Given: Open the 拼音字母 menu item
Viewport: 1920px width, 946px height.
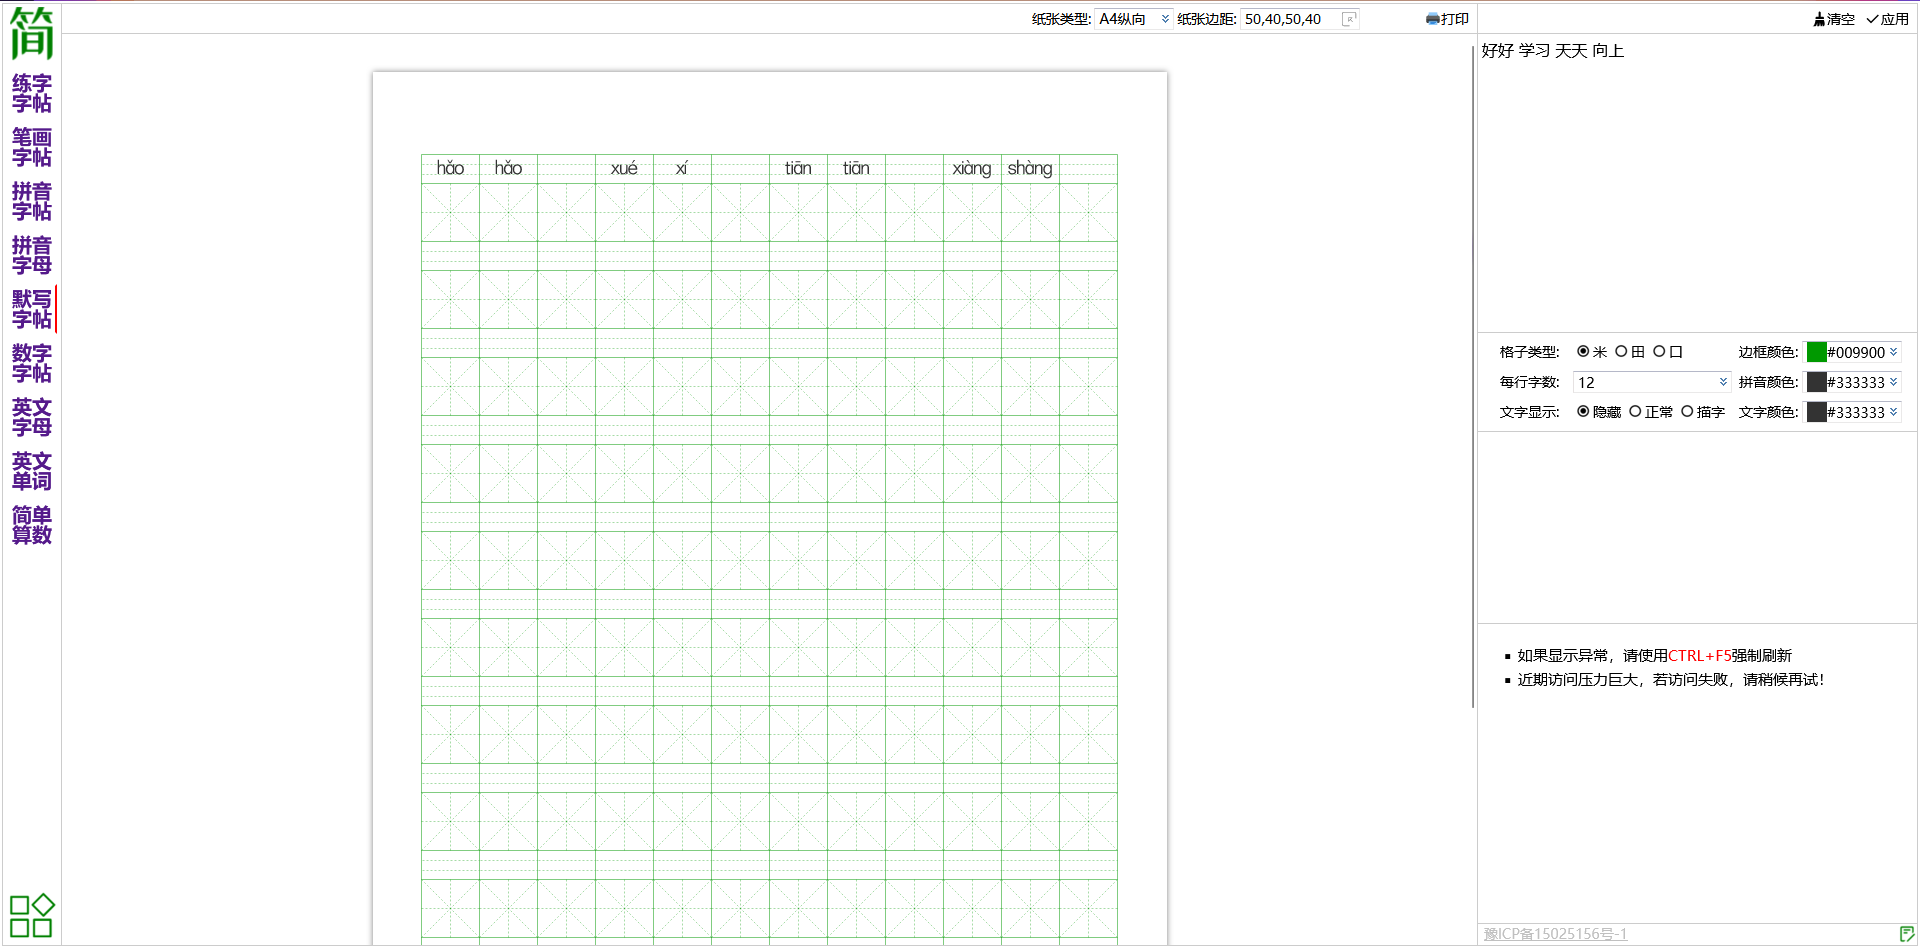Looking at the screenshot, I should click(31, 255).
